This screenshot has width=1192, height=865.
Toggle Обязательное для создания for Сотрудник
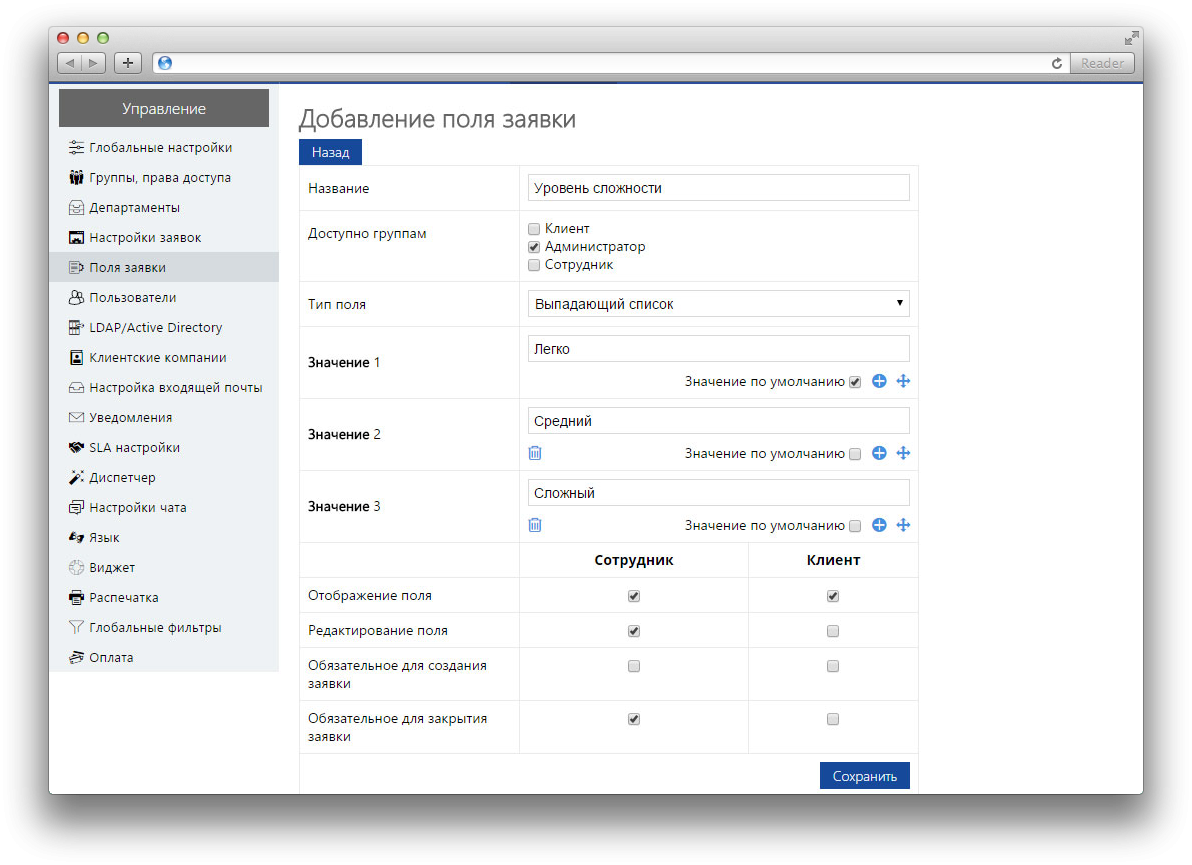click(x=634, y=666)
